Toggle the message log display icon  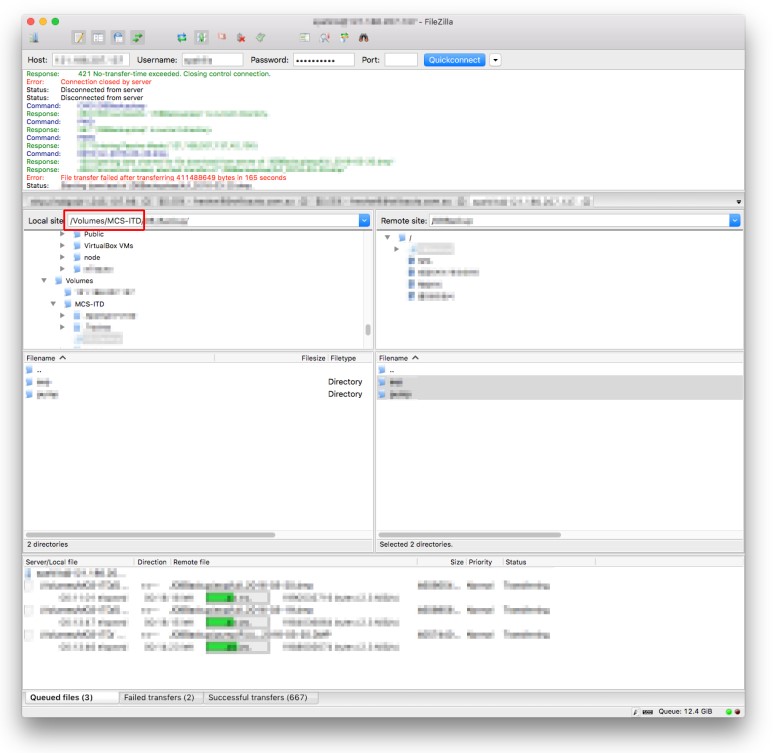(x=79, y=37)
